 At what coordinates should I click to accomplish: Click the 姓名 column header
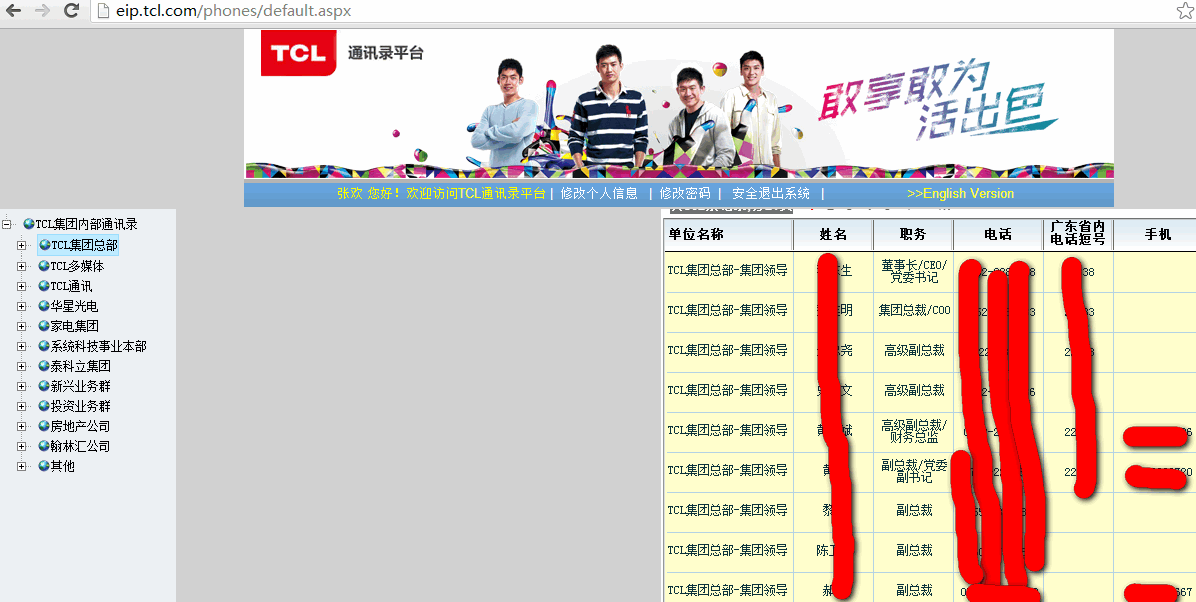[x=834, y=235]
